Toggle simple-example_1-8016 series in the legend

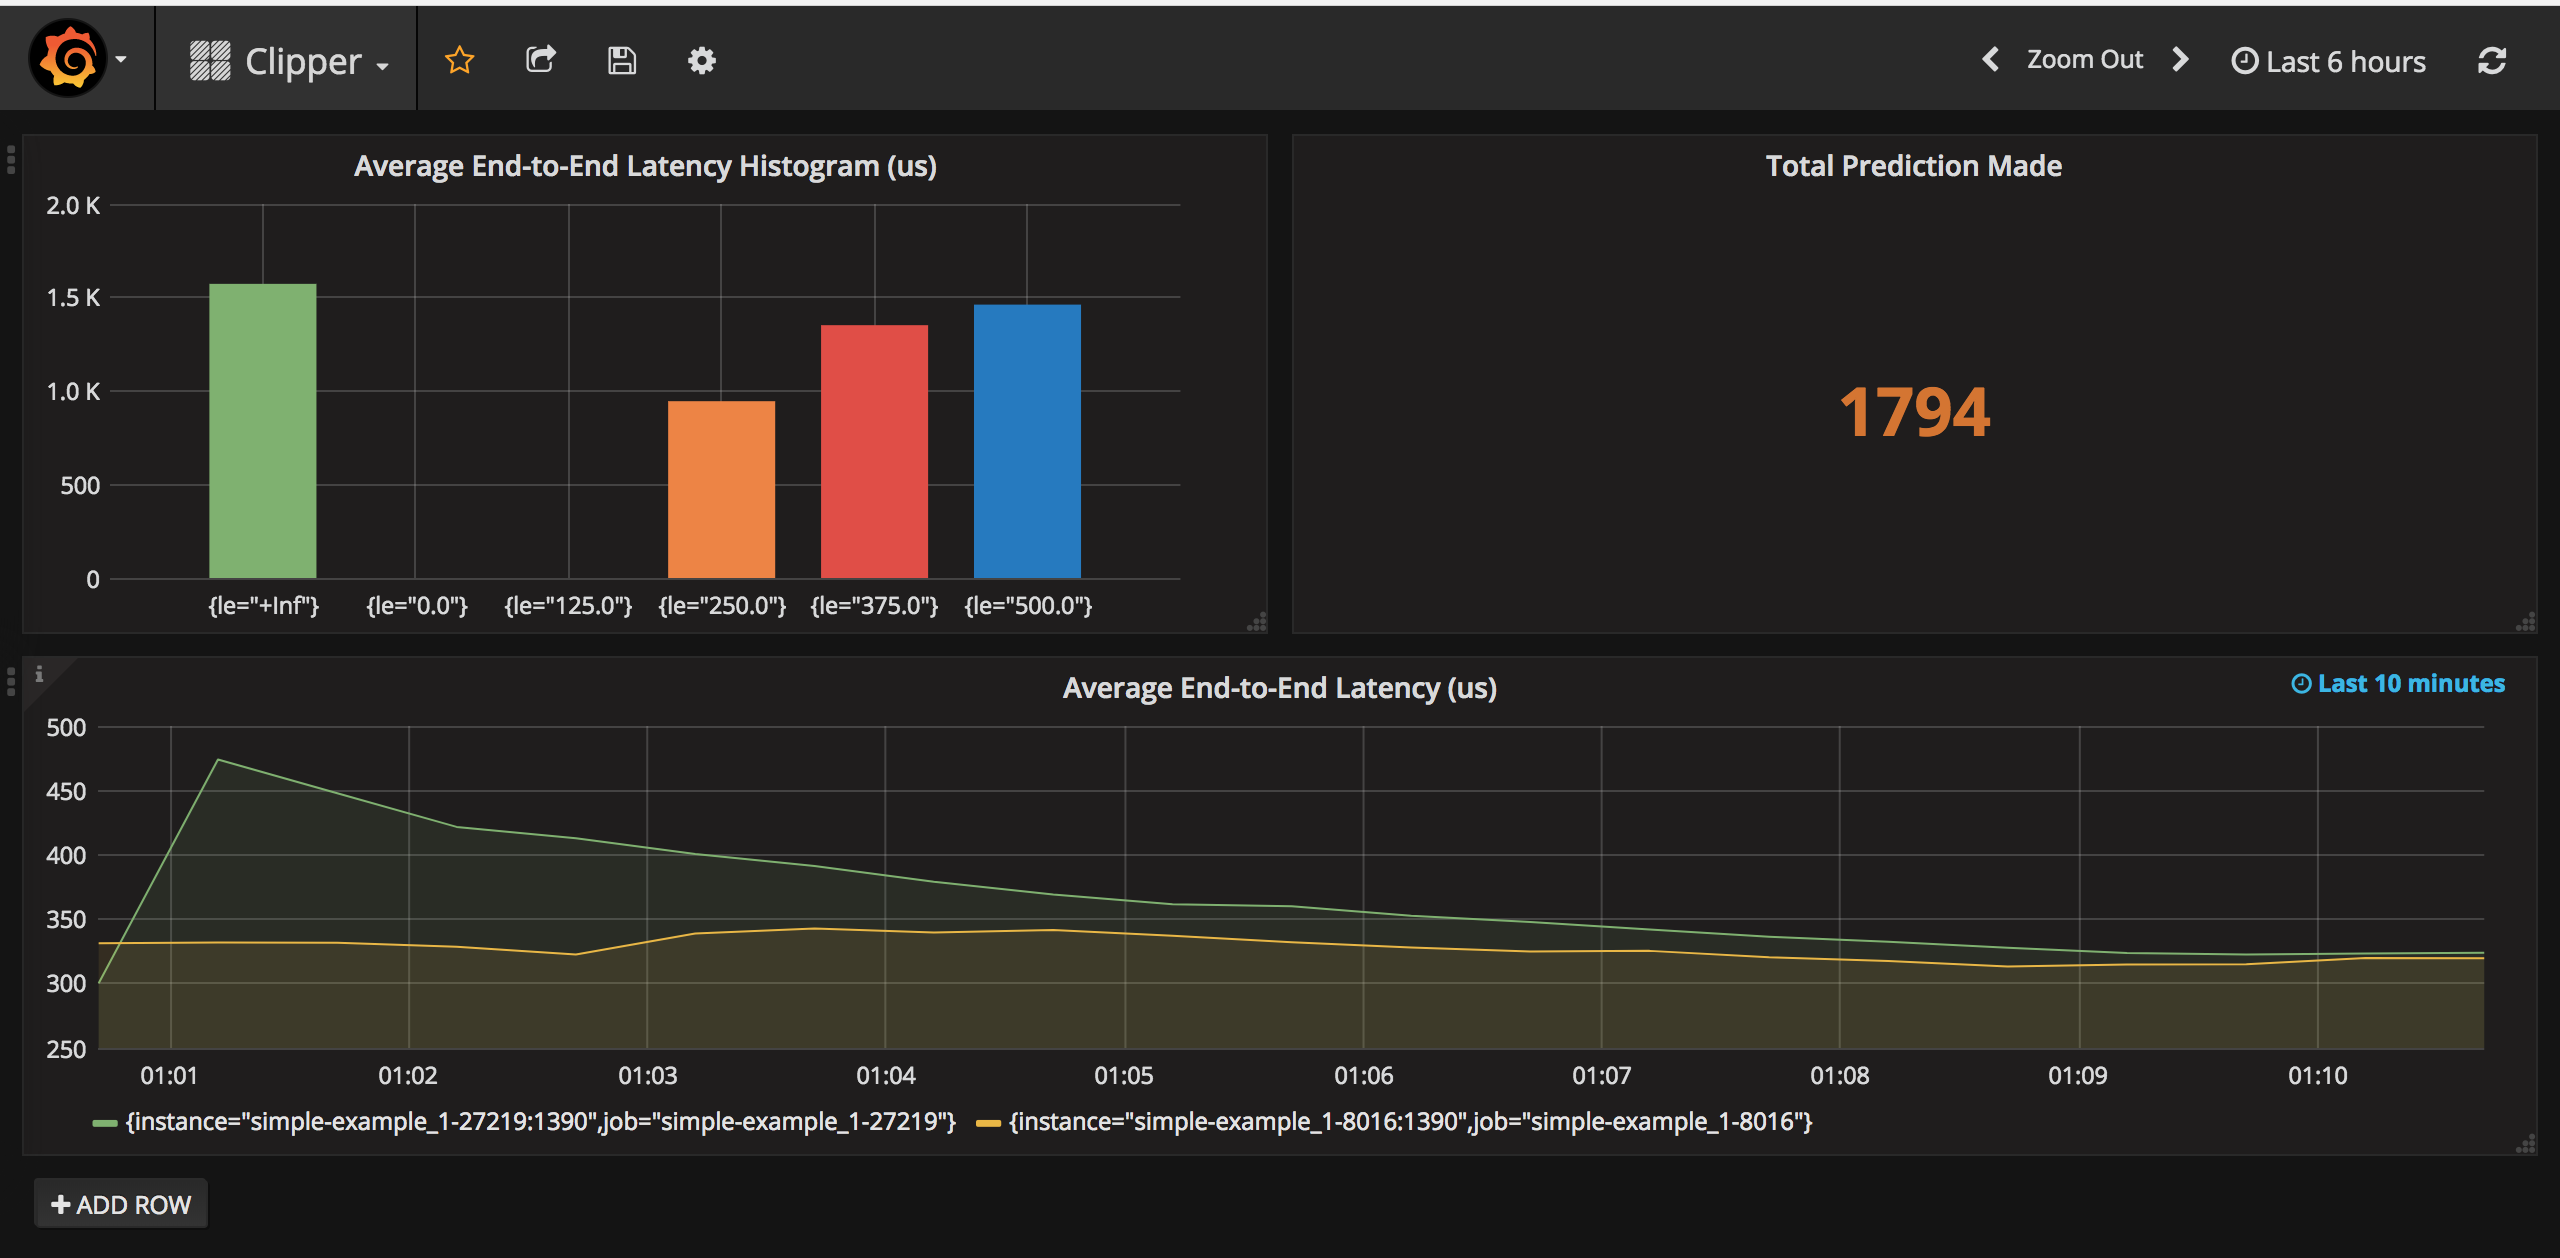click(x=1409, y=1122)
